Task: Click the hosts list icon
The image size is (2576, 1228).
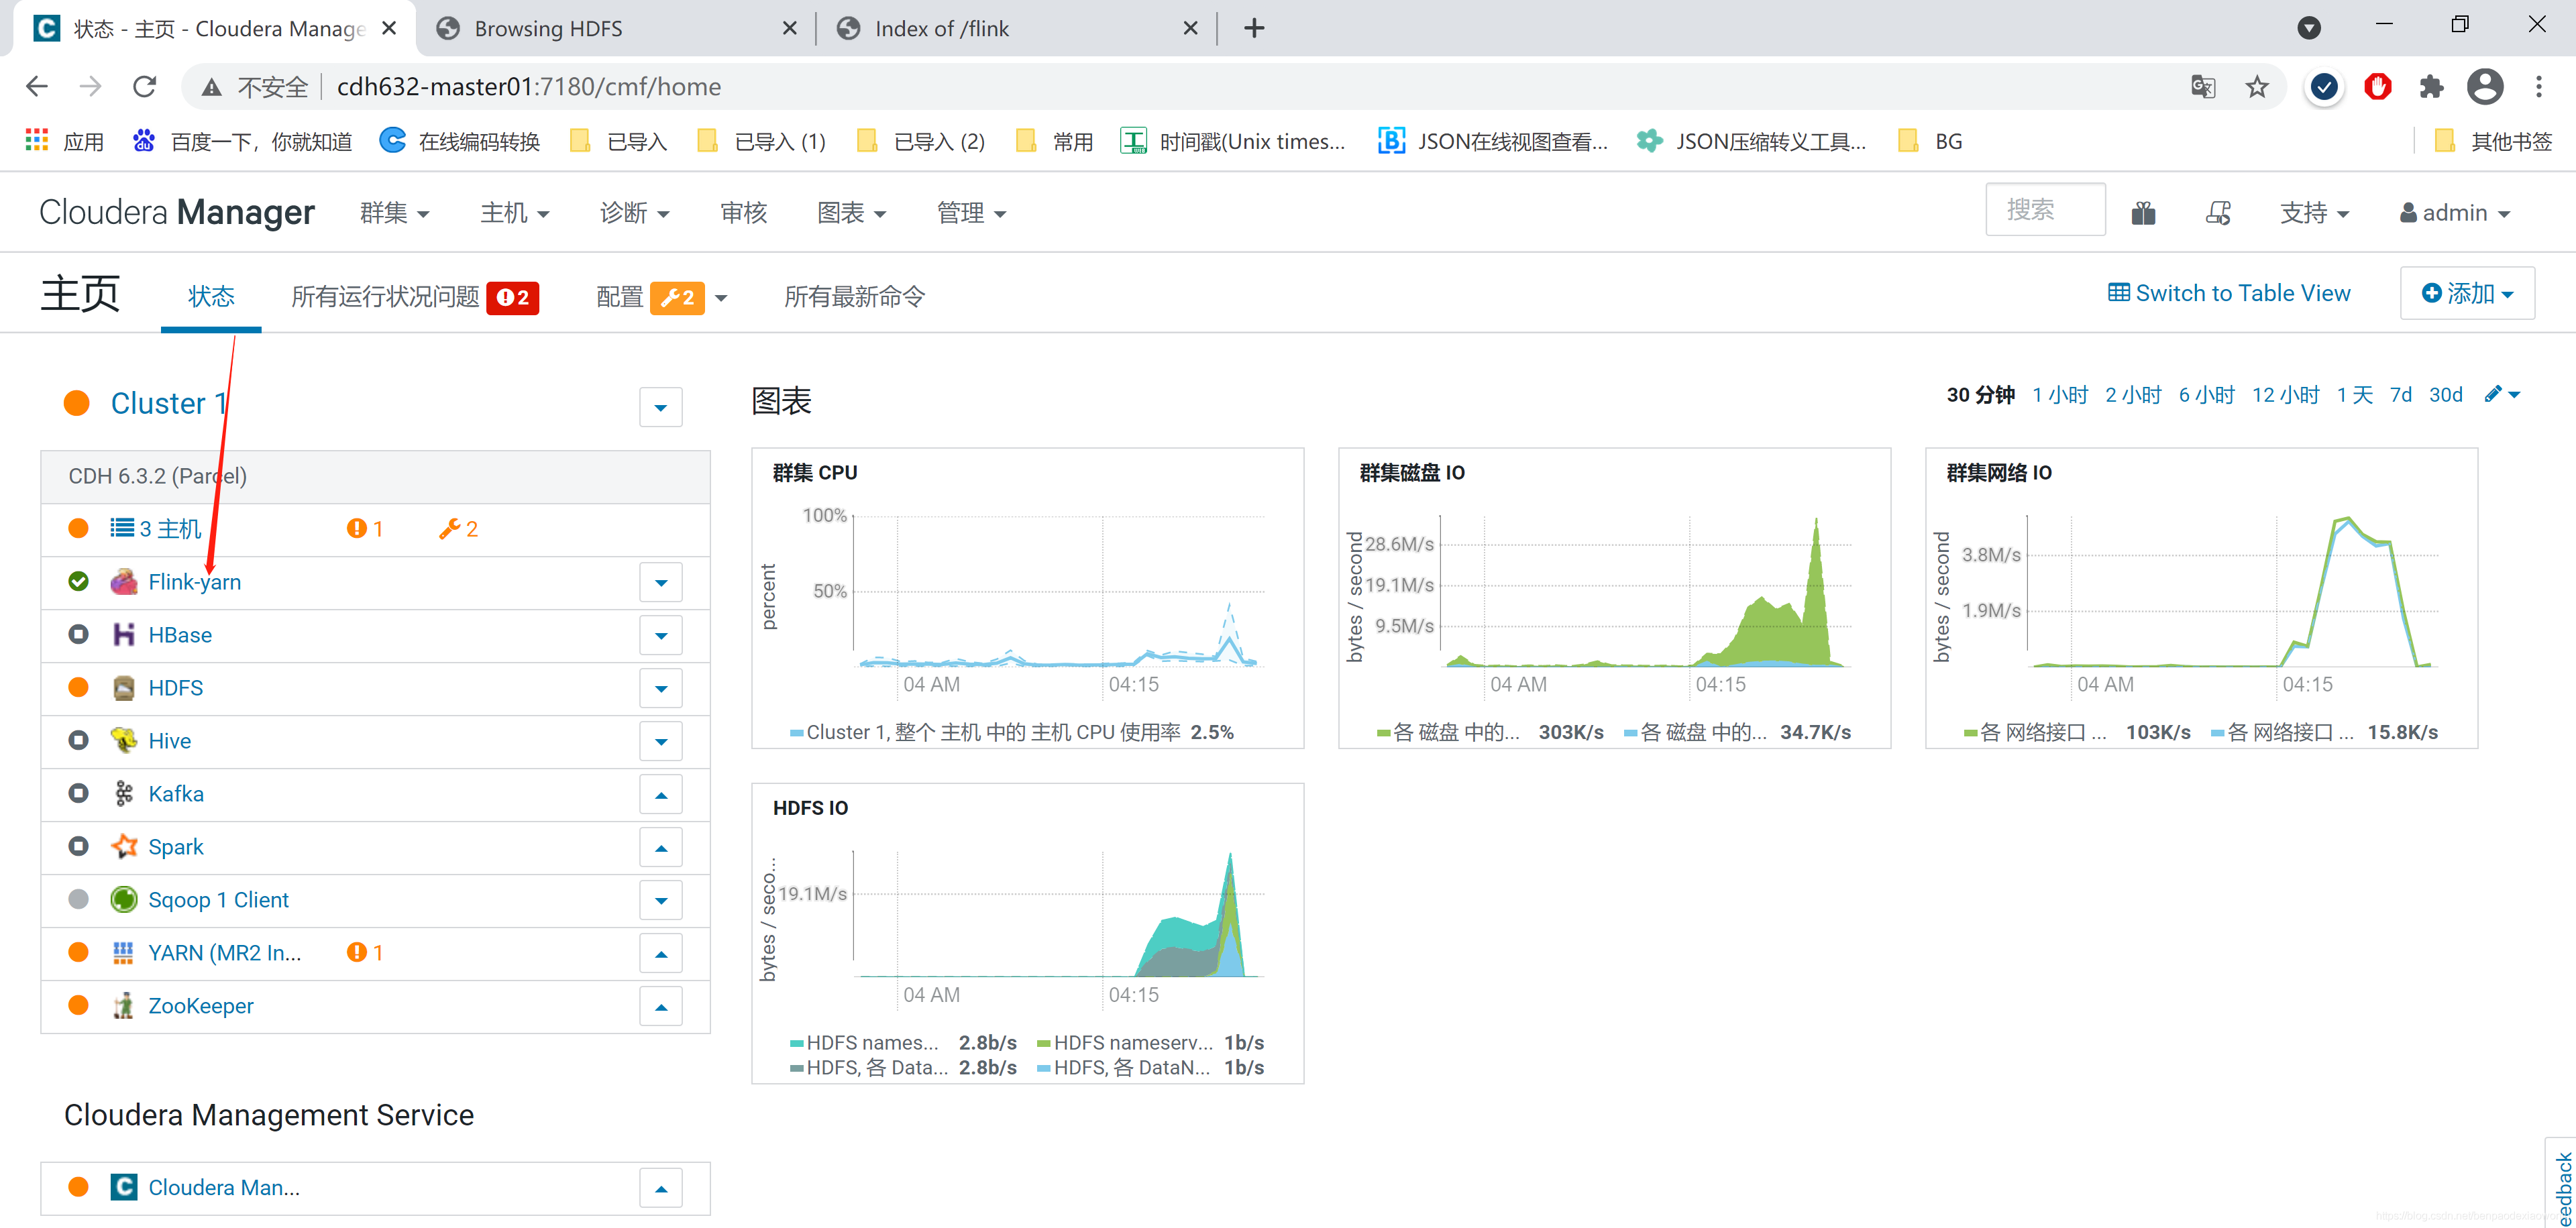Action: (122, 528)
